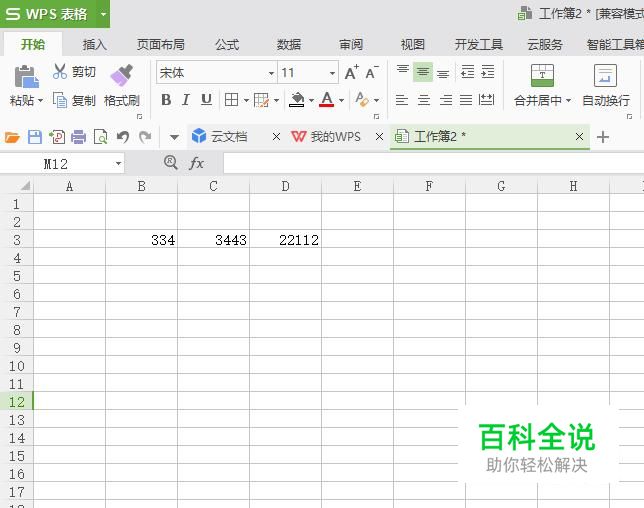Select the Format Painter (格式刷) brush

click(122, 75)
